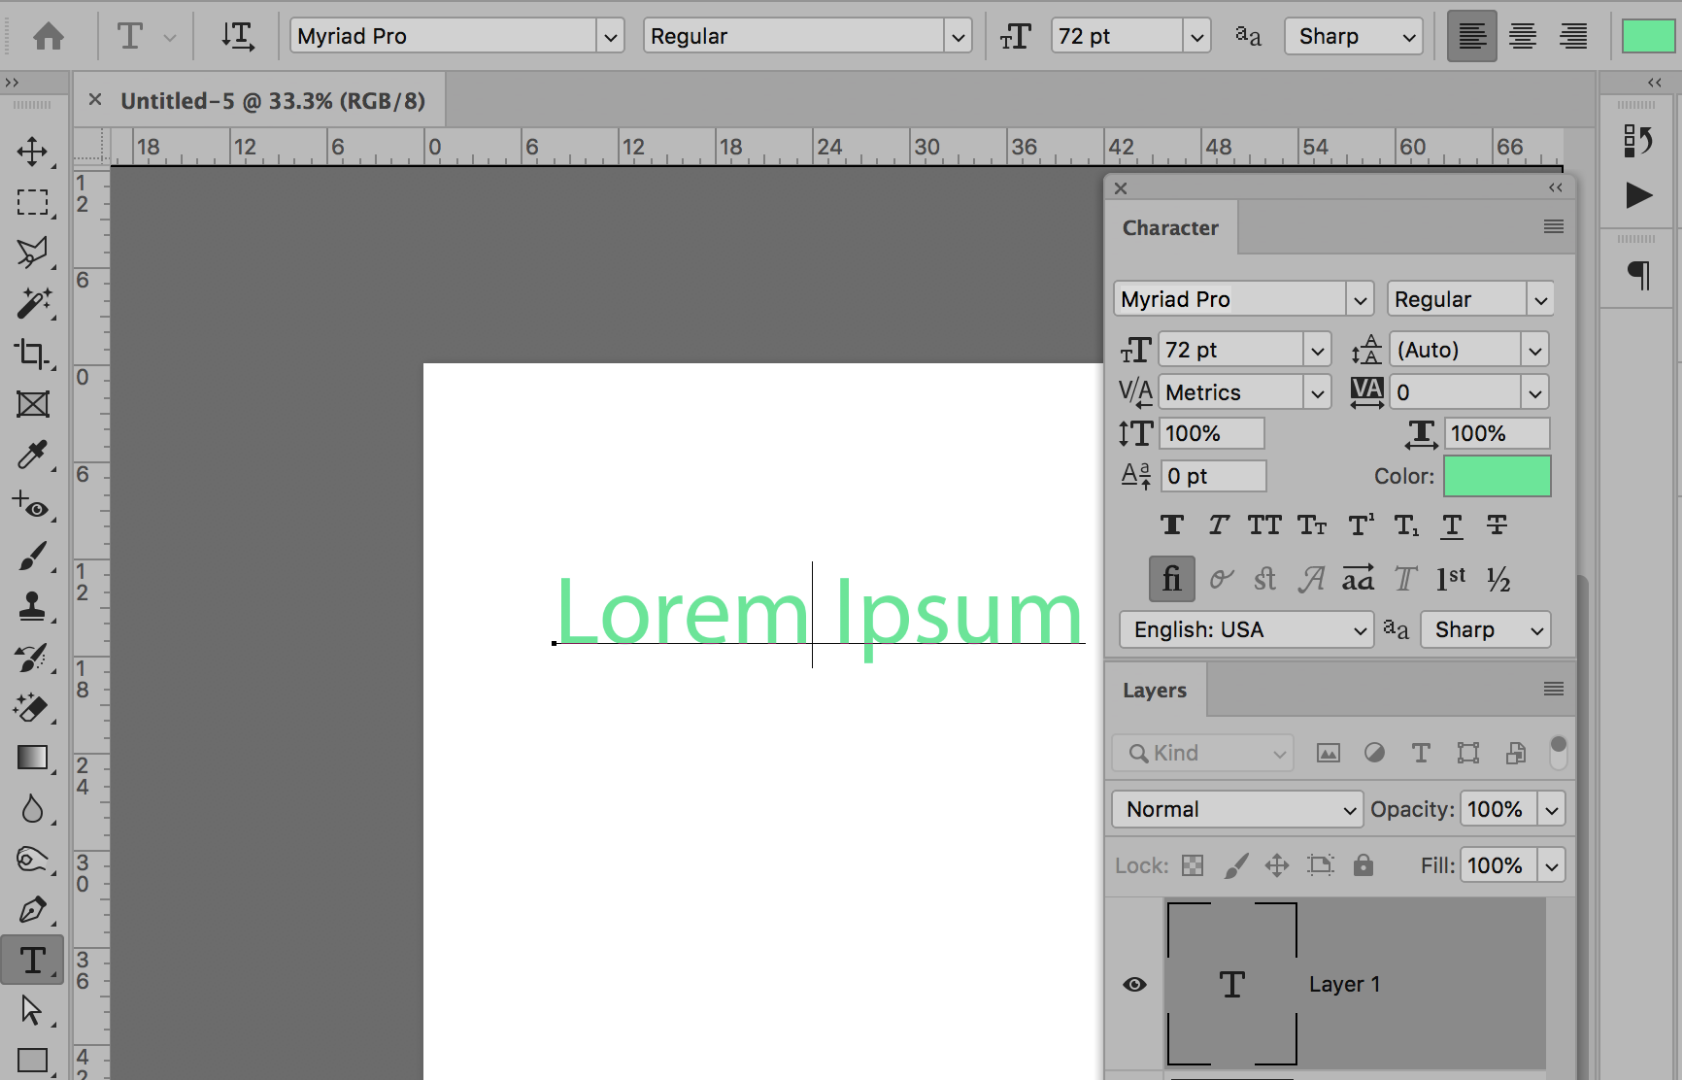
Task: Hide Layer 1 via its eye icon
Action: pyautogui.click(x=1134, y=984)
